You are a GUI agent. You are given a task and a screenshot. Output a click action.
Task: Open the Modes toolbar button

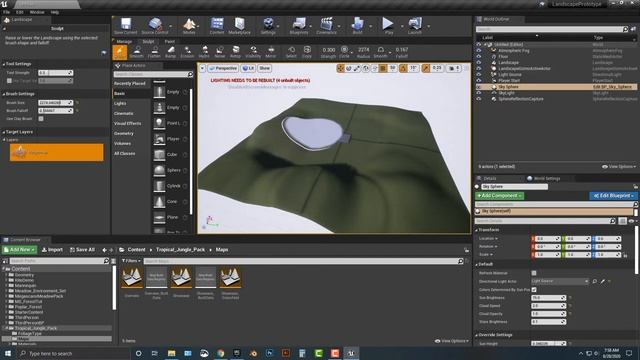189,26
